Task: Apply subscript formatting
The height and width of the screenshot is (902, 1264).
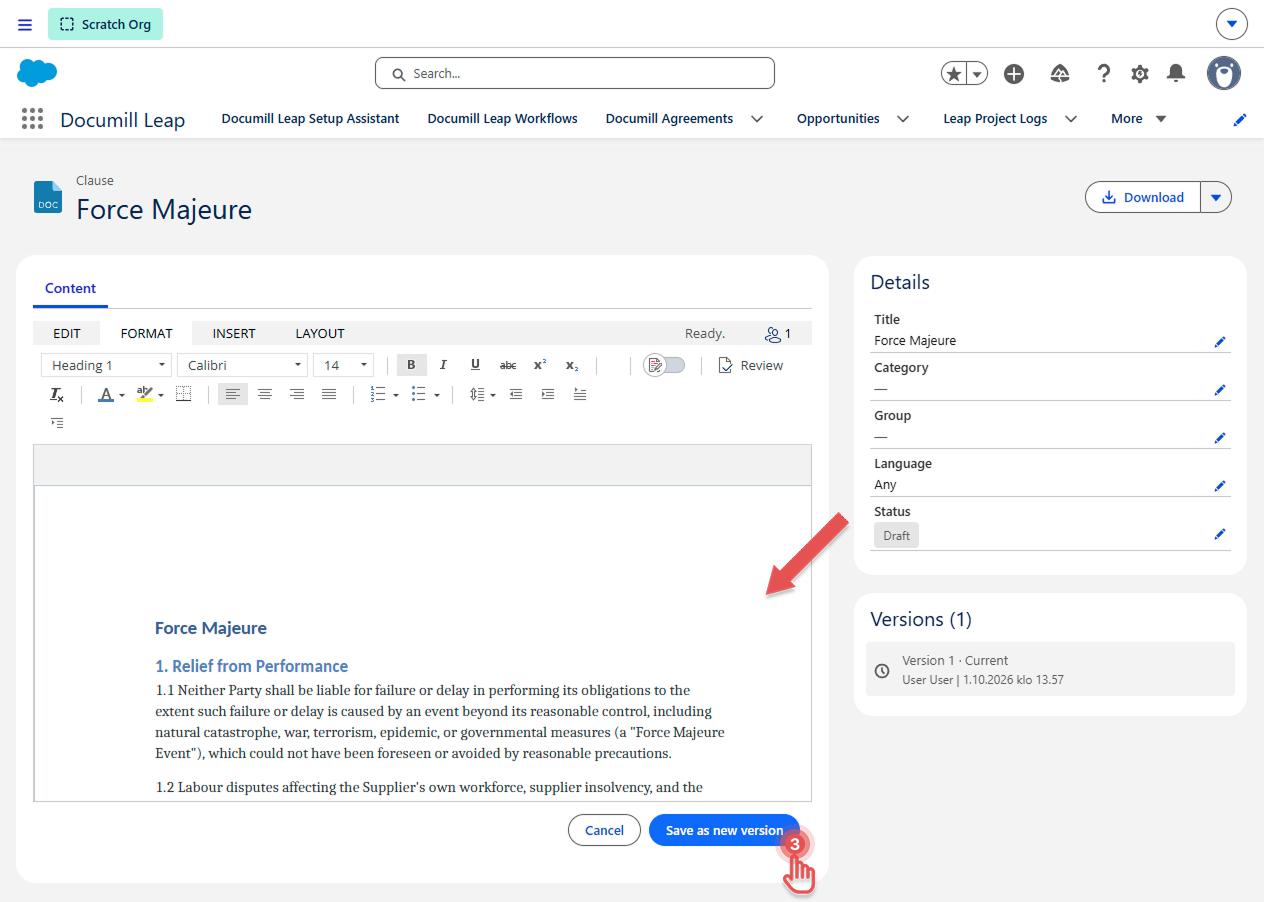Action: (x=572, y=365)
